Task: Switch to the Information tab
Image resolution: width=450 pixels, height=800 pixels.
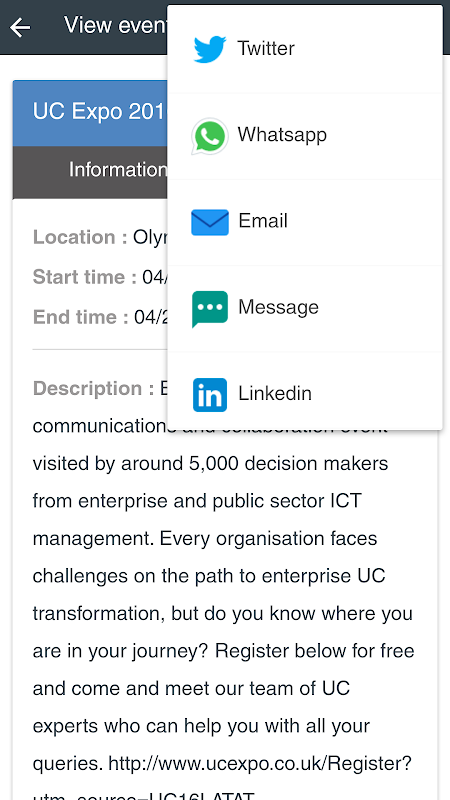Action: pos(118,169)
